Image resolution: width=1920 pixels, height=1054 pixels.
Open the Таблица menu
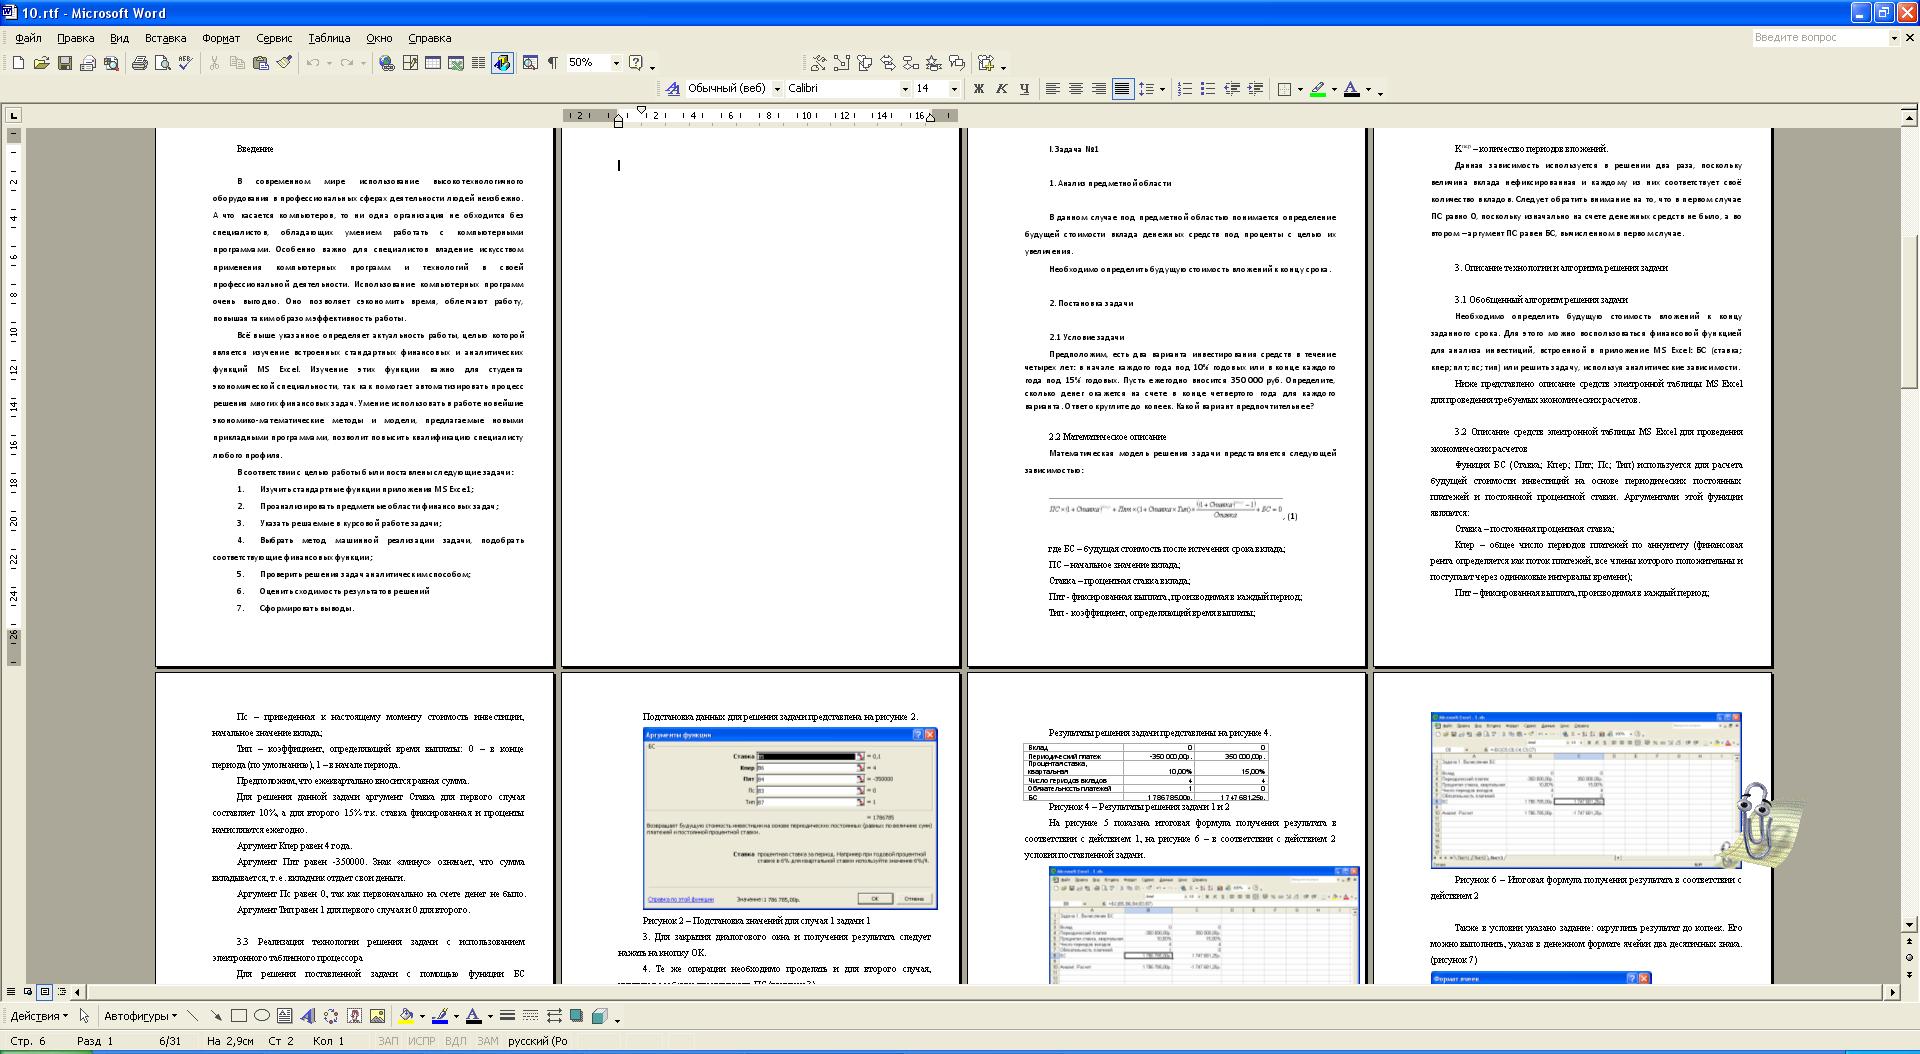[x=329, y=38]
